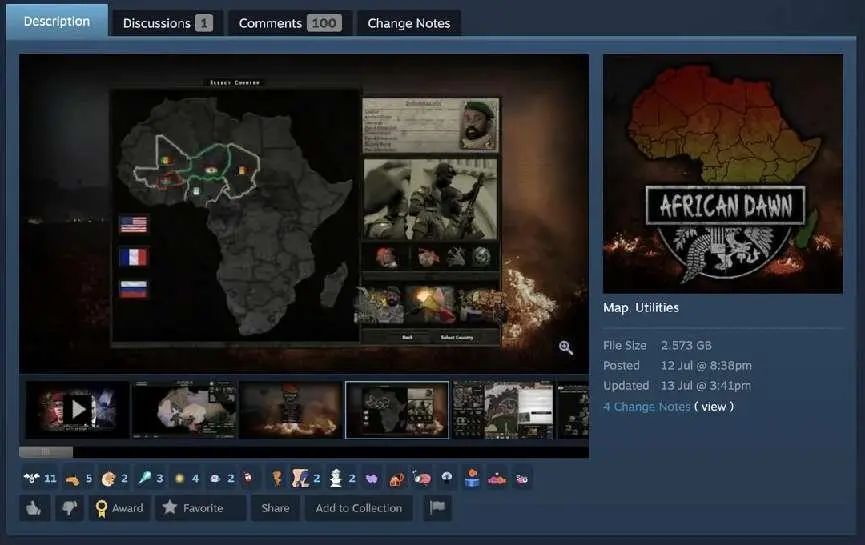Click the last pink creature award icon
The height and width of the screenshot is (545, 865).
(x=522, y=479)
